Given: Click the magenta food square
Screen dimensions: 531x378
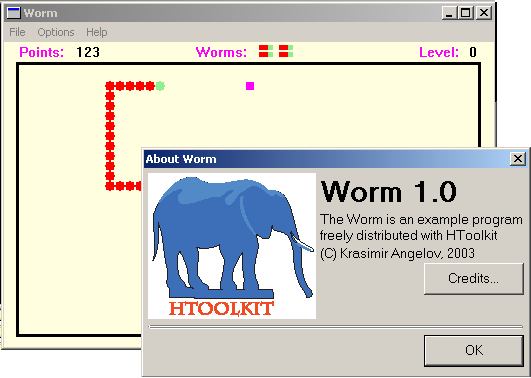Looking at the screenshot, I should [250, 86].
